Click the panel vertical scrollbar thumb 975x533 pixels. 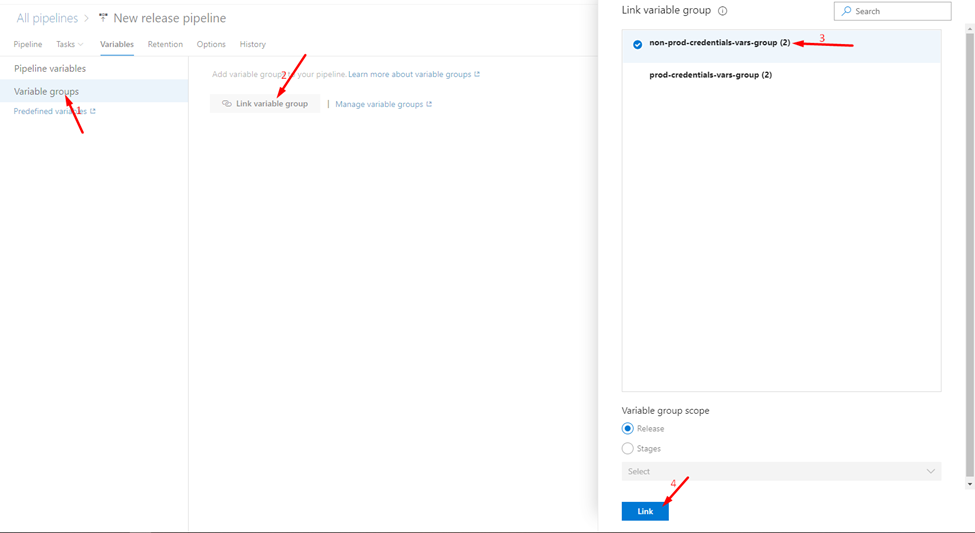tap(969, 255)
